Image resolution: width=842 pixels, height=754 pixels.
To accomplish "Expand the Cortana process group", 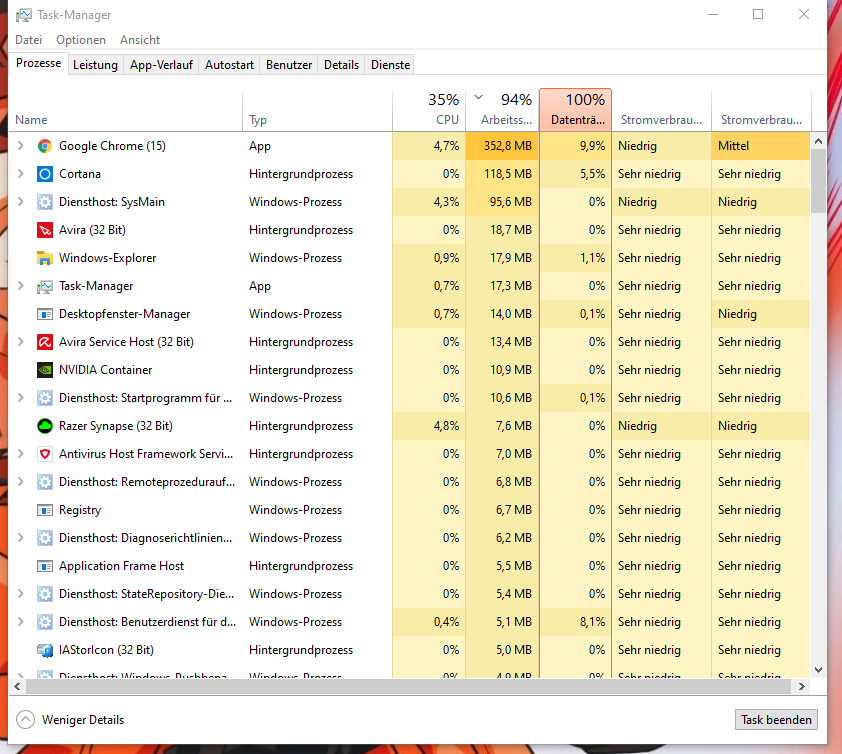I will [x=20, y=173].
